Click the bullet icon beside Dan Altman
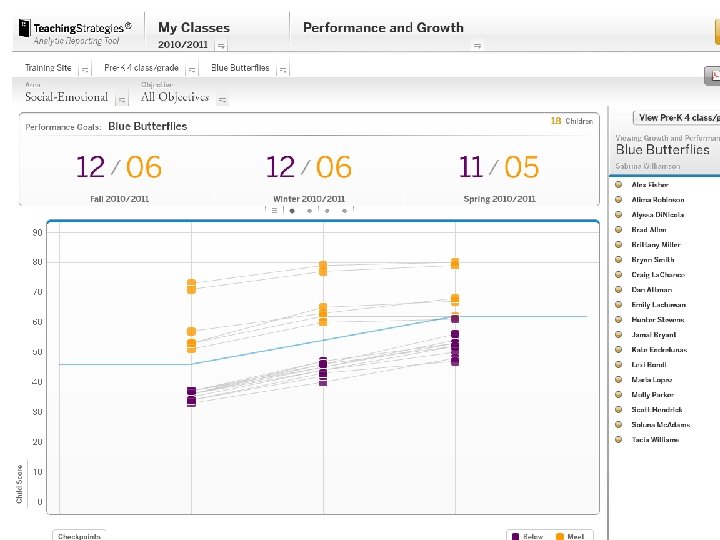The width and height of the screenshot is (720, 540). pos(619,290)
